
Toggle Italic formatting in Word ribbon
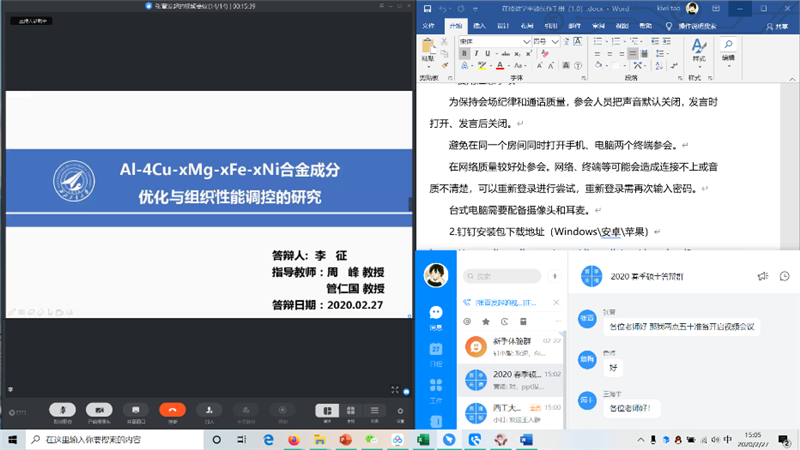point(476,54)
